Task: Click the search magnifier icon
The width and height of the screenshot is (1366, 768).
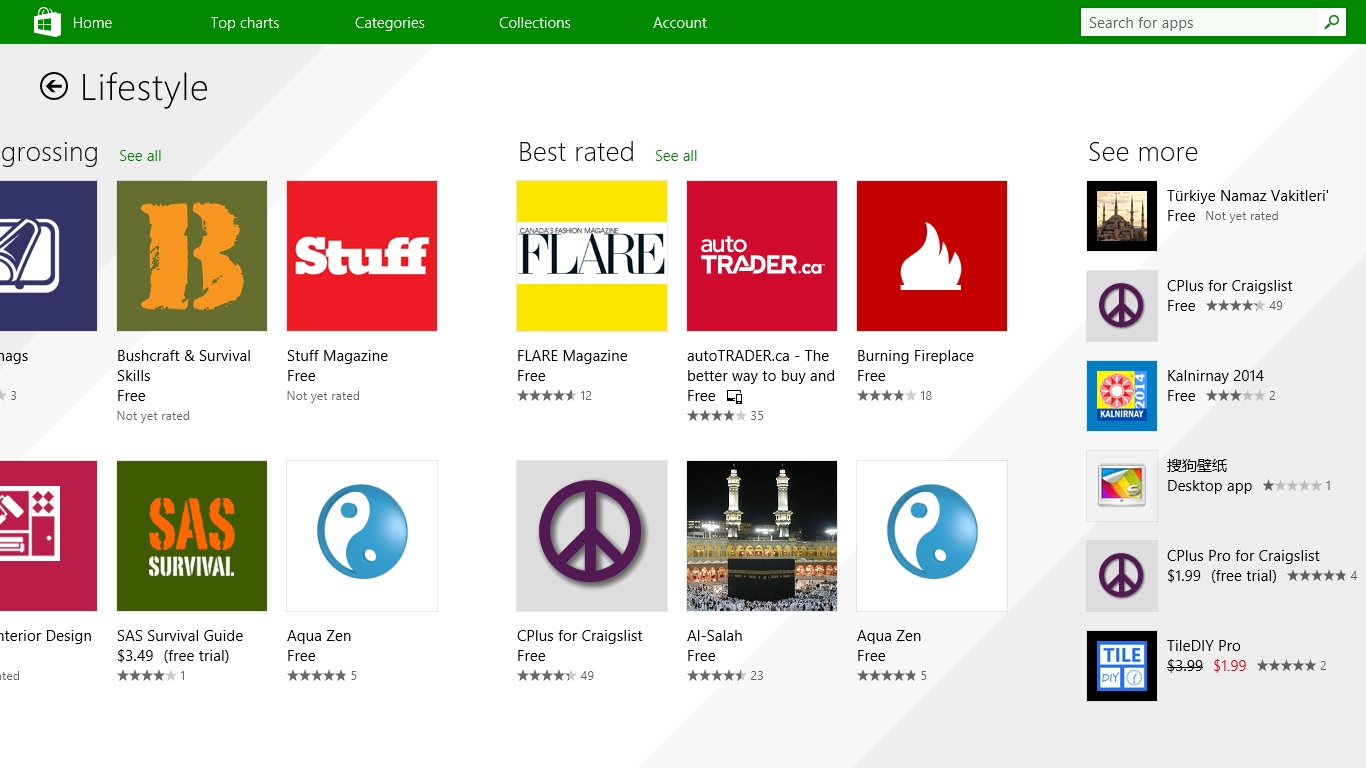Action: point(1331,22)
